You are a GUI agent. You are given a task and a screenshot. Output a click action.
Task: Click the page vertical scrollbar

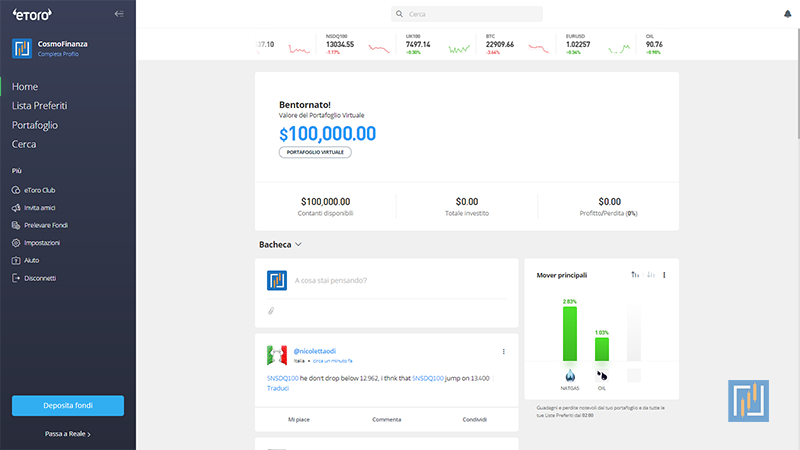pos(798,82)
